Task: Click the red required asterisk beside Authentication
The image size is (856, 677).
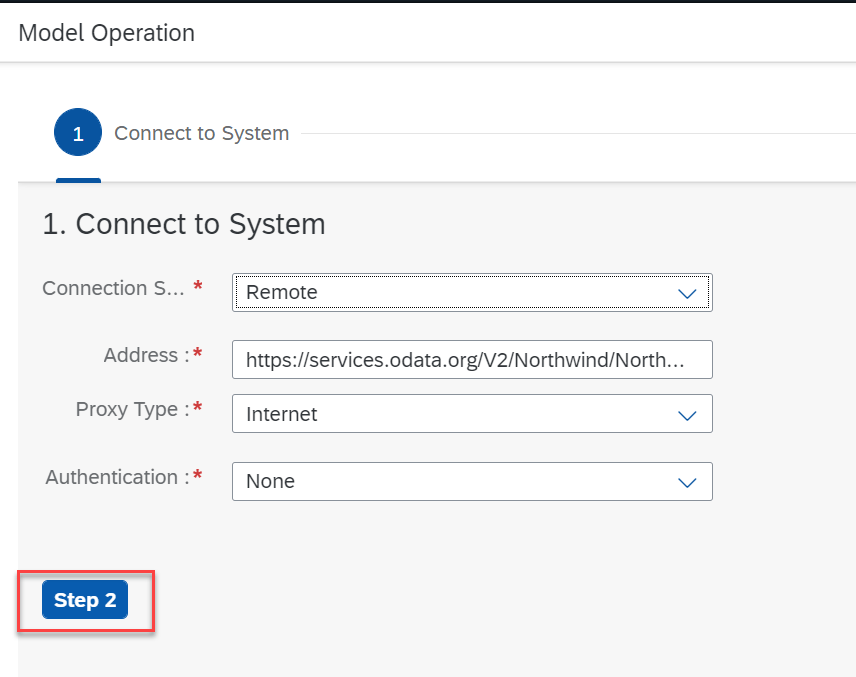Action: pyautogui.click(x=198, y=478)
